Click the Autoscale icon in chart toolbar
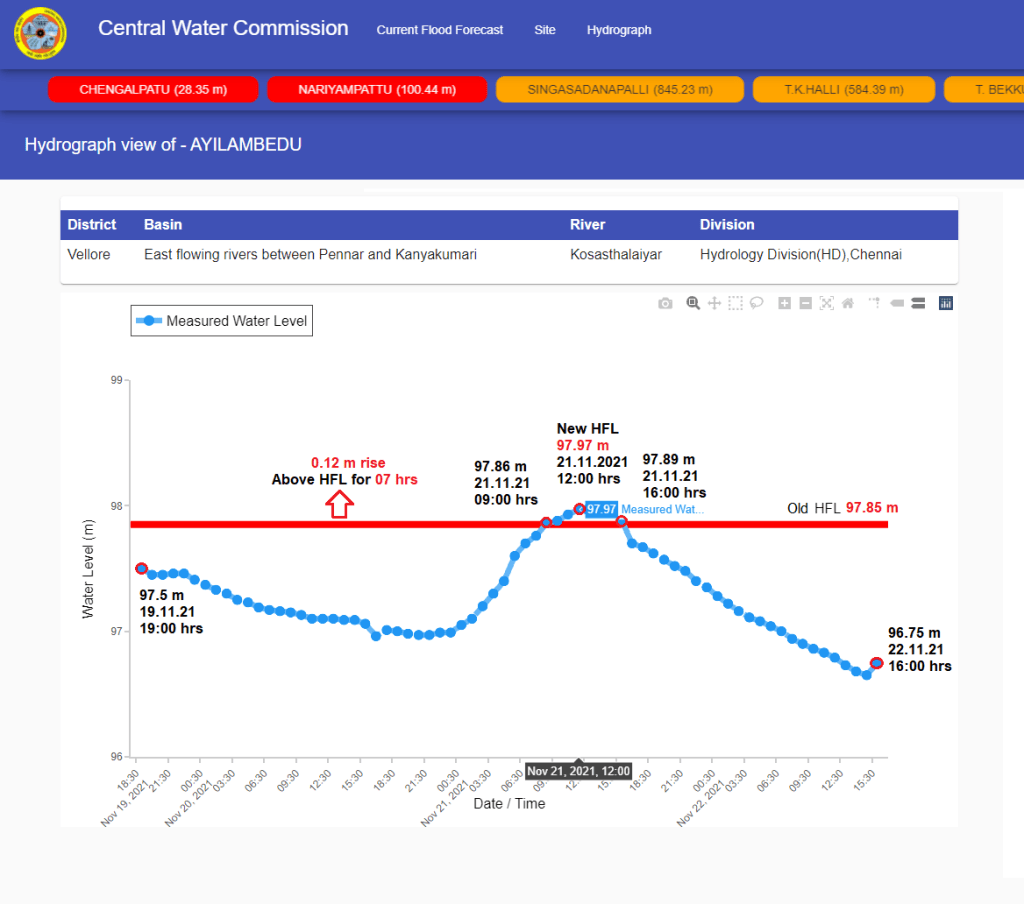This screenshot has height=904, width=1024. pos(827,303)
